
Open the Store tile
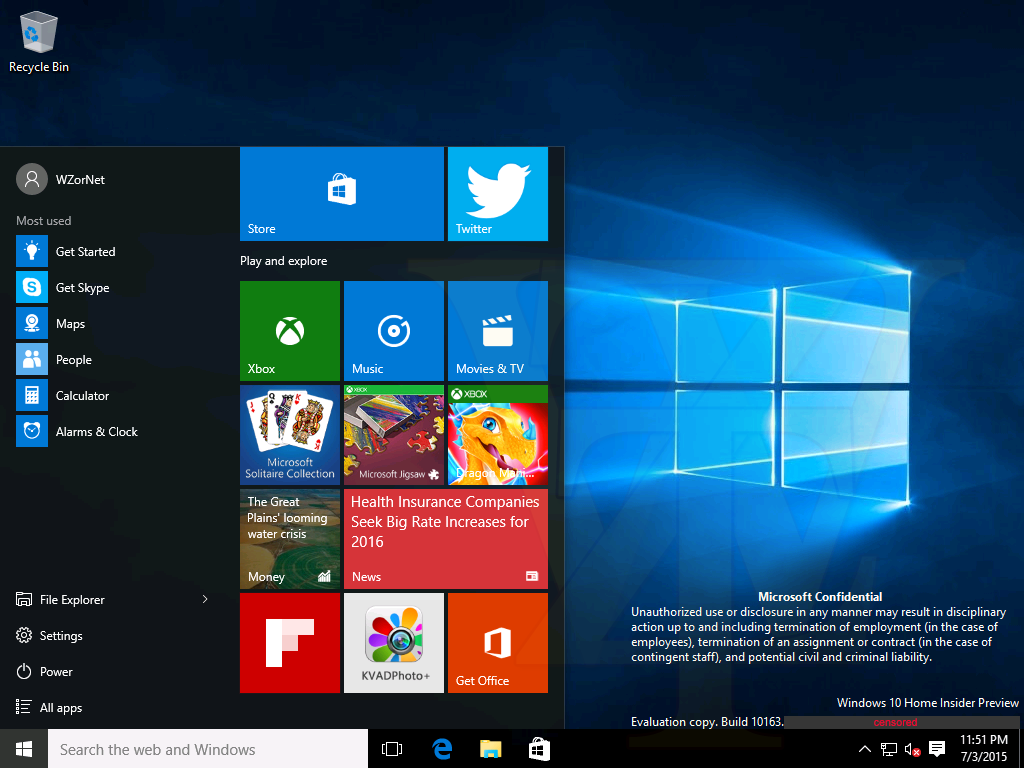click(x=341, y=194)
